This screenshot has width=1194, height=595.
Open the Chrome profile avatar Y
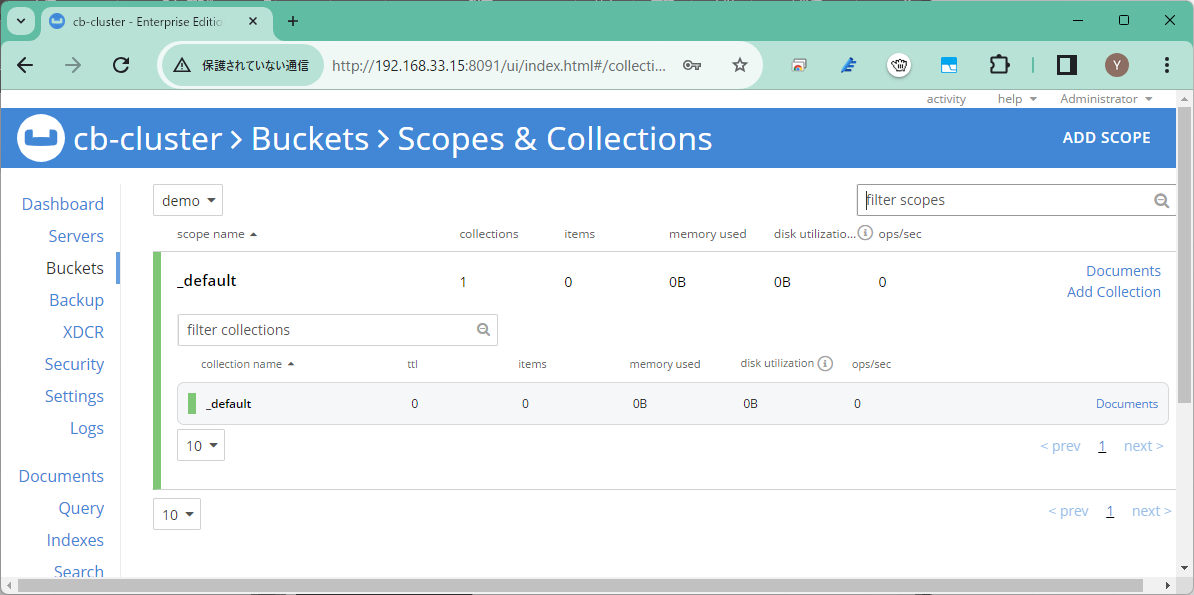1117,66
